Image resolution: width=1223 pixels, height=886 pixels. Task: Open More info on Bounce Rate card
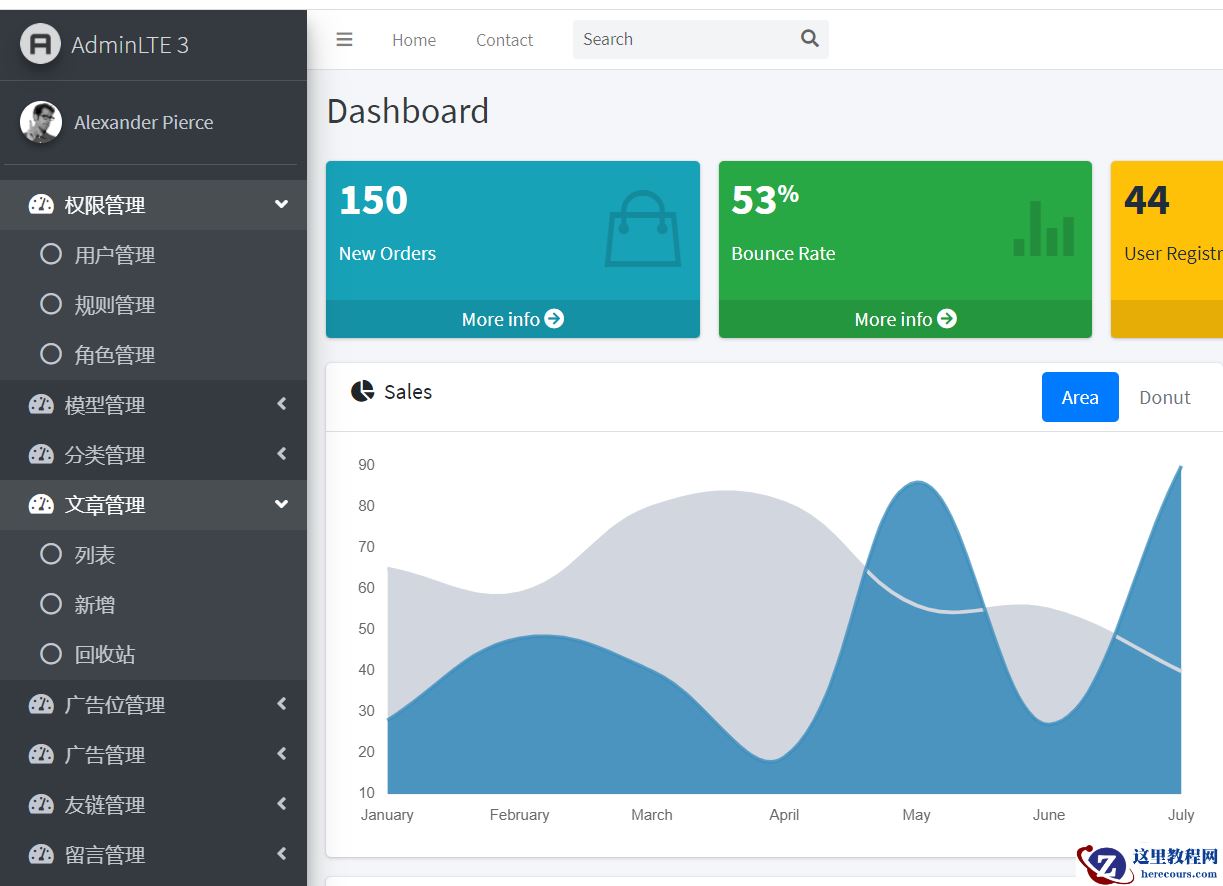click(905, 319)
